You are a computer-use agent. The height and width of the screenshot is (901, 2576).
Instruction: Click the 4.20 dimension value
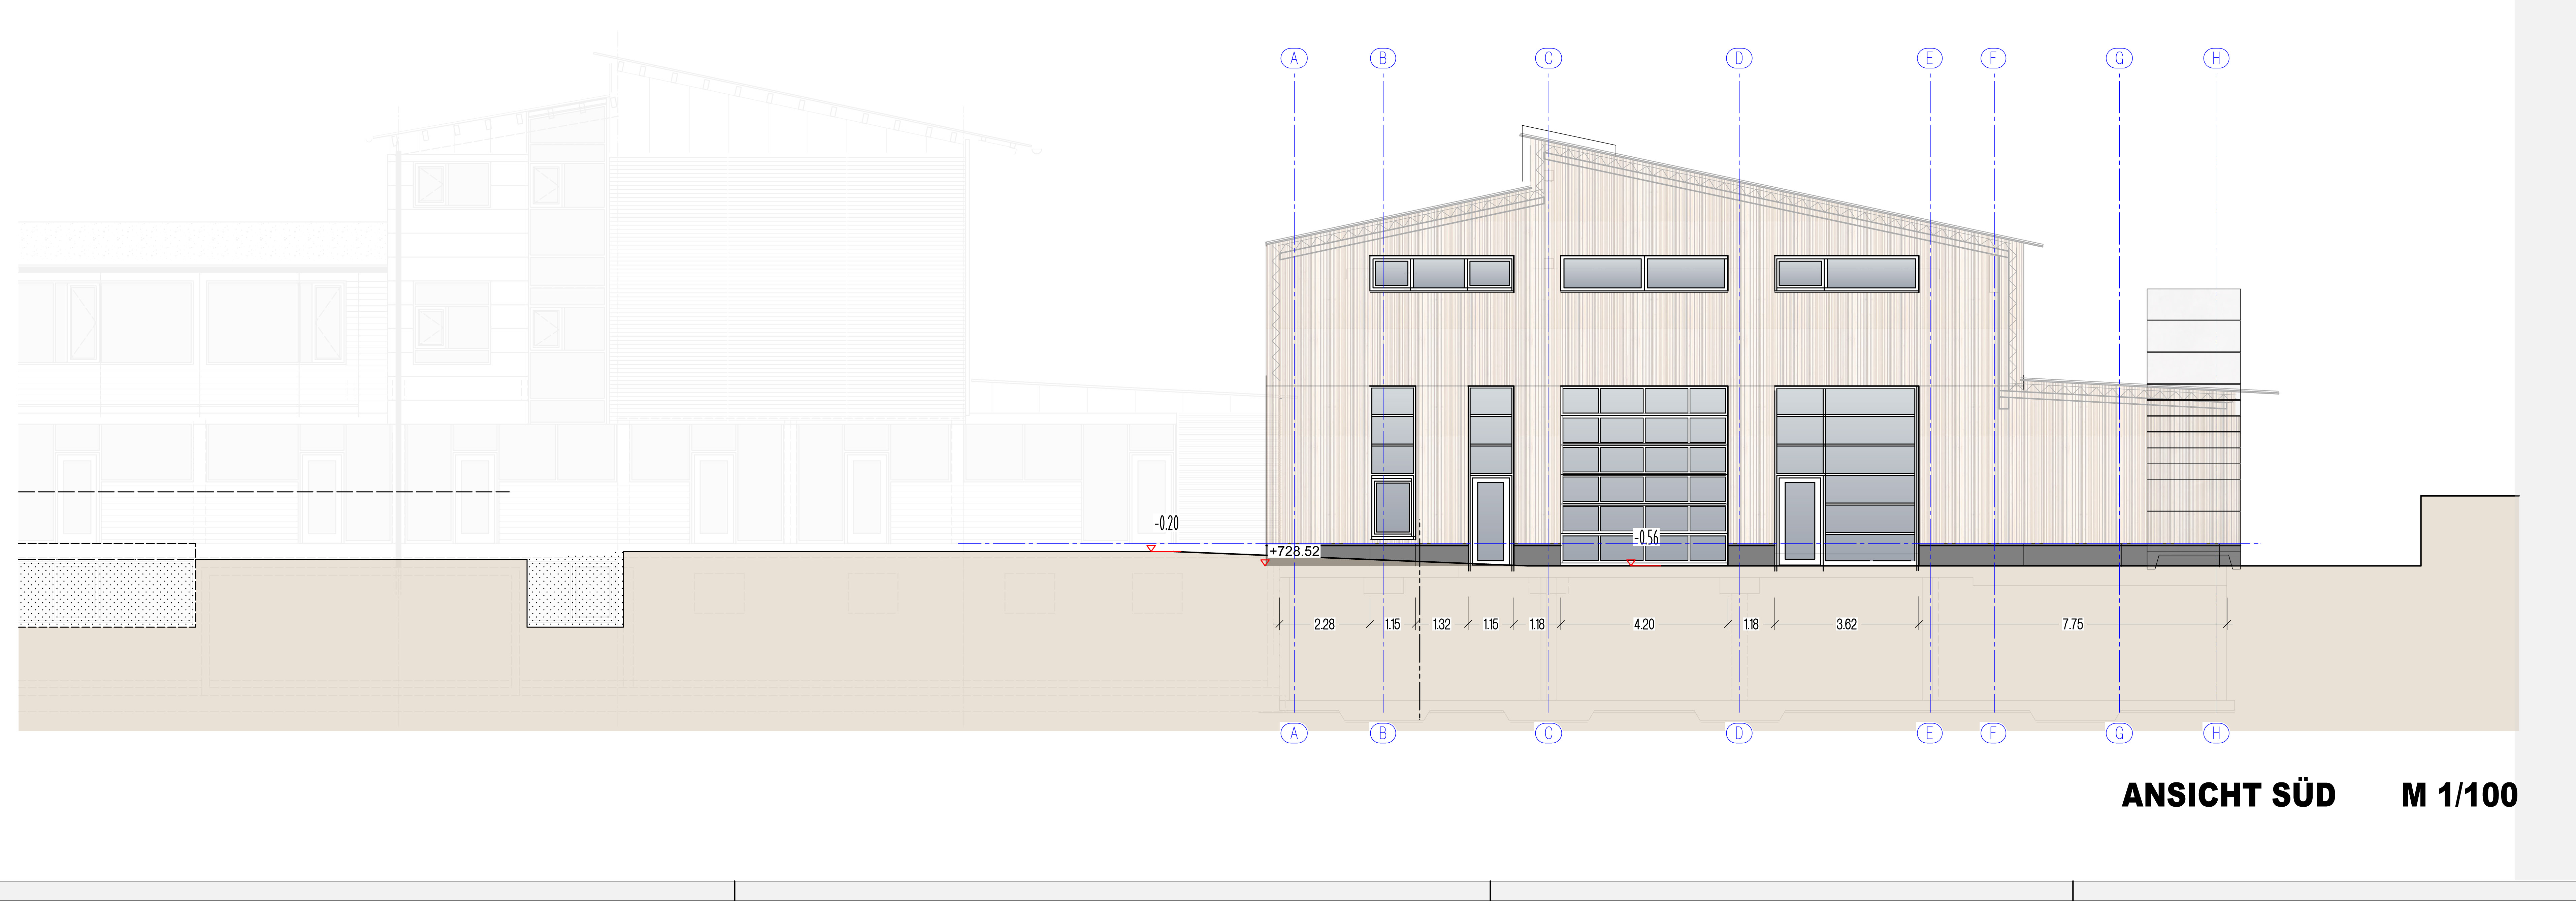[1644, 624]
